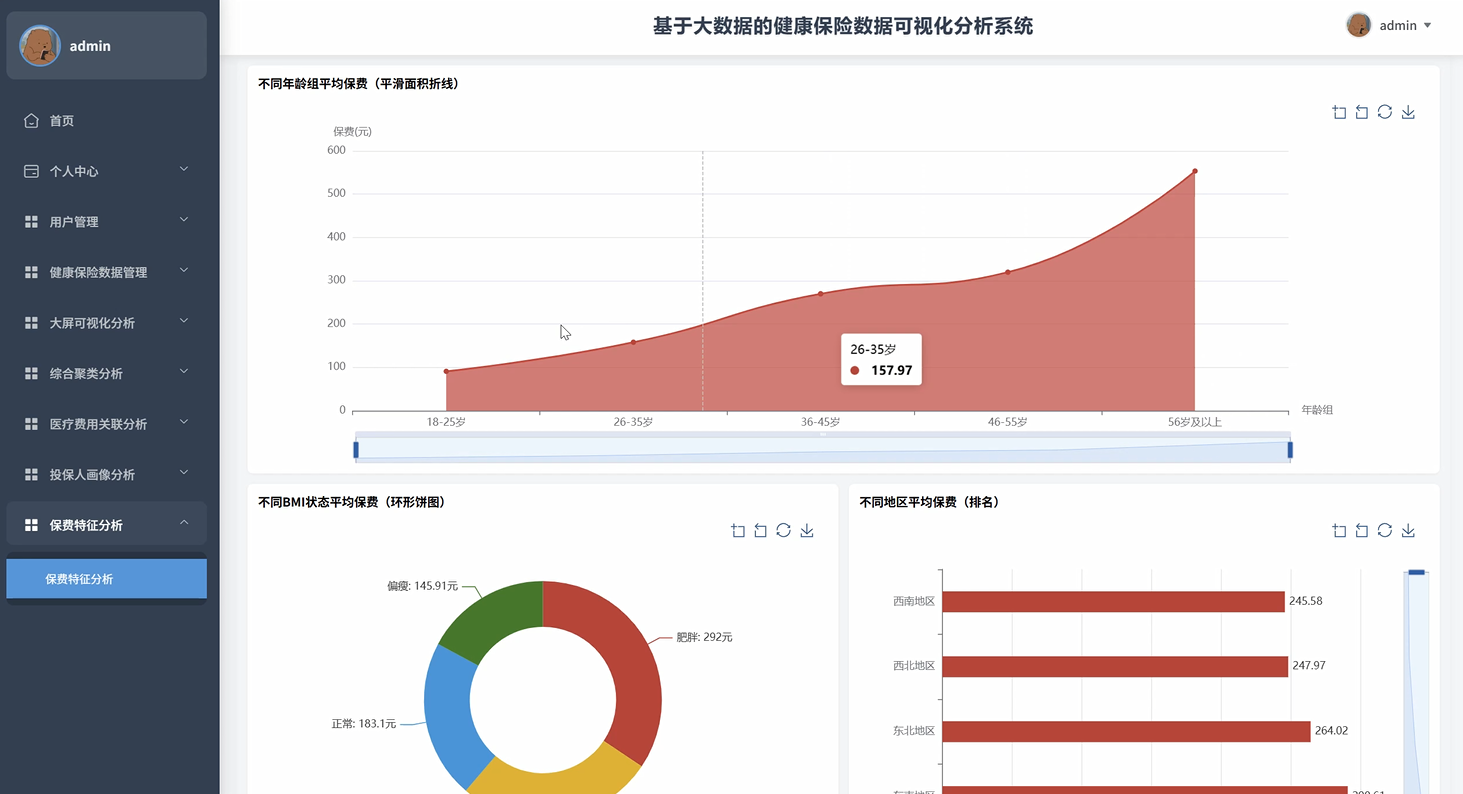Click the 大屏可视化分析 grid icon
This screenshot has width=1463, height=794.
[x=31, y=323]
